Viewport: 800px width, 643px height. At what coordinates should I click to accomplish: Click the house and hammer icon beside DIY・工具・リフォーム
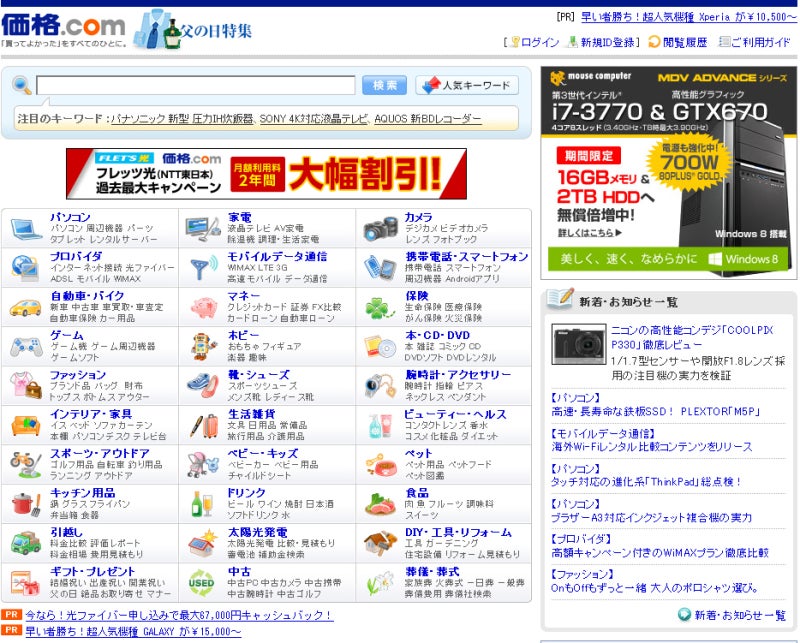tap(381, 543)
